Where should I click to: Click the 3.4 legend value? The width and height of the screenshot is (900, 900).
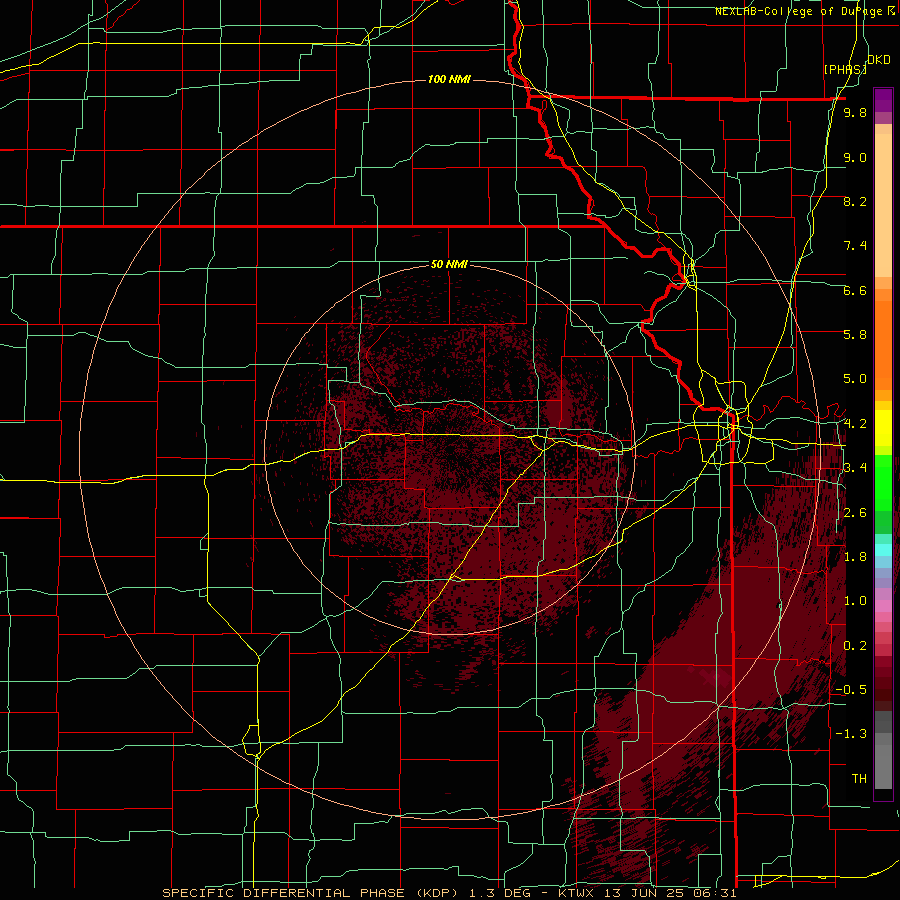click(855, 468)
